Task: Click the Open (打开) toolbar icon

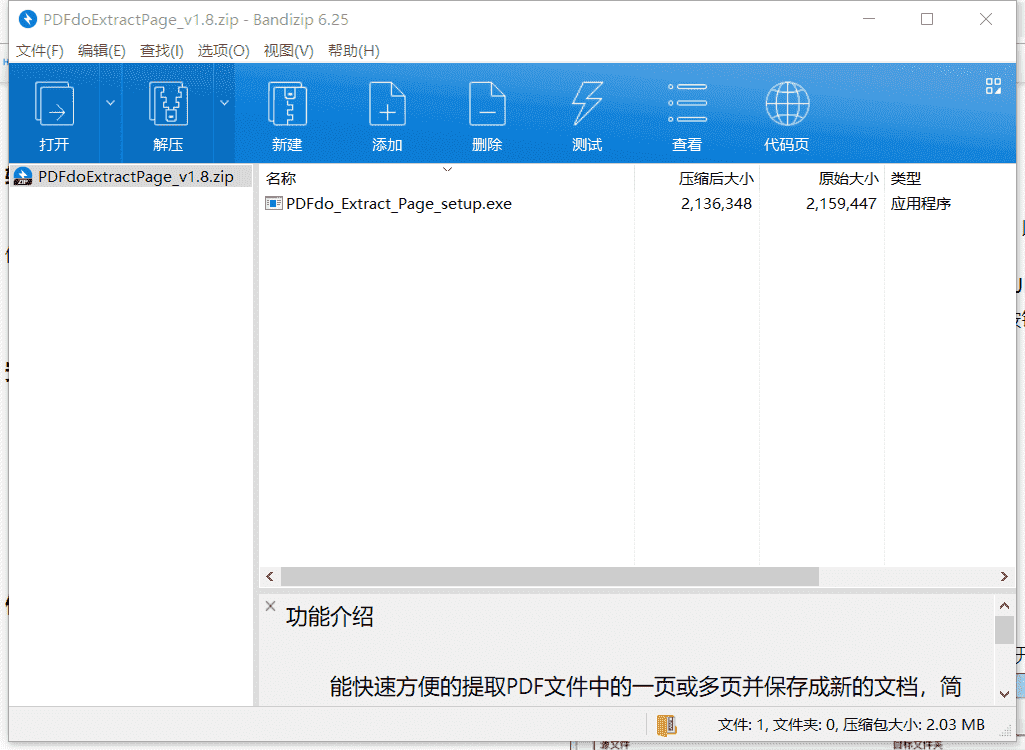Action: coord(54,104)
